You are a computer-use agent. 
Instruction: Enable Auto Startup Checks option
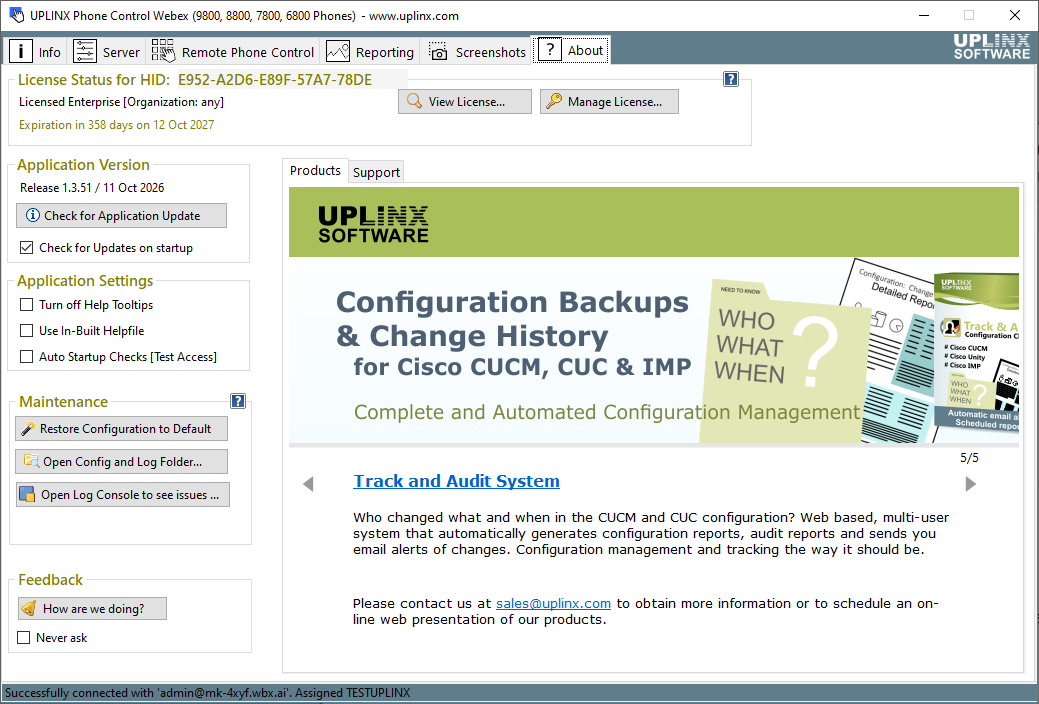pos(27,357)
